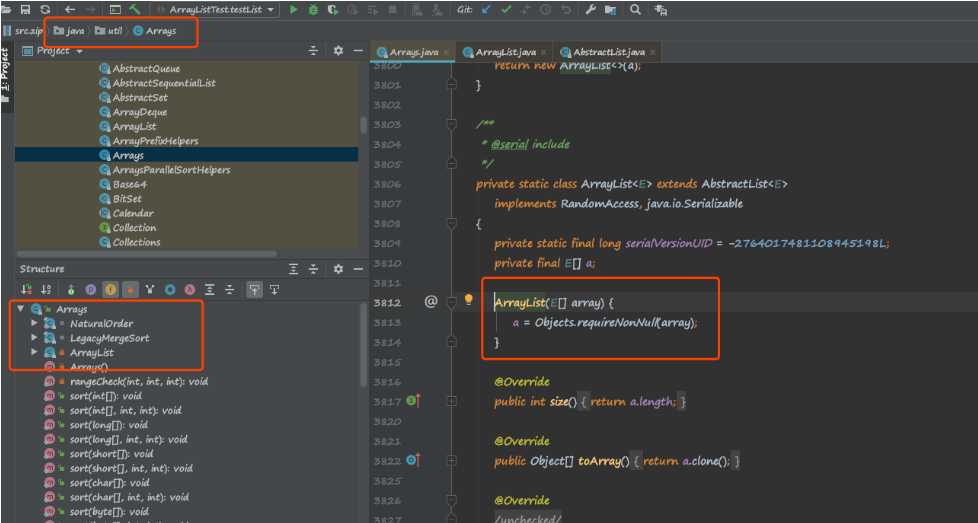This screenshot has height=523, width=978.
Task: Toggle show lambdas (pink λ) filter
Action: pyautogui.click(x=190, y=289)
